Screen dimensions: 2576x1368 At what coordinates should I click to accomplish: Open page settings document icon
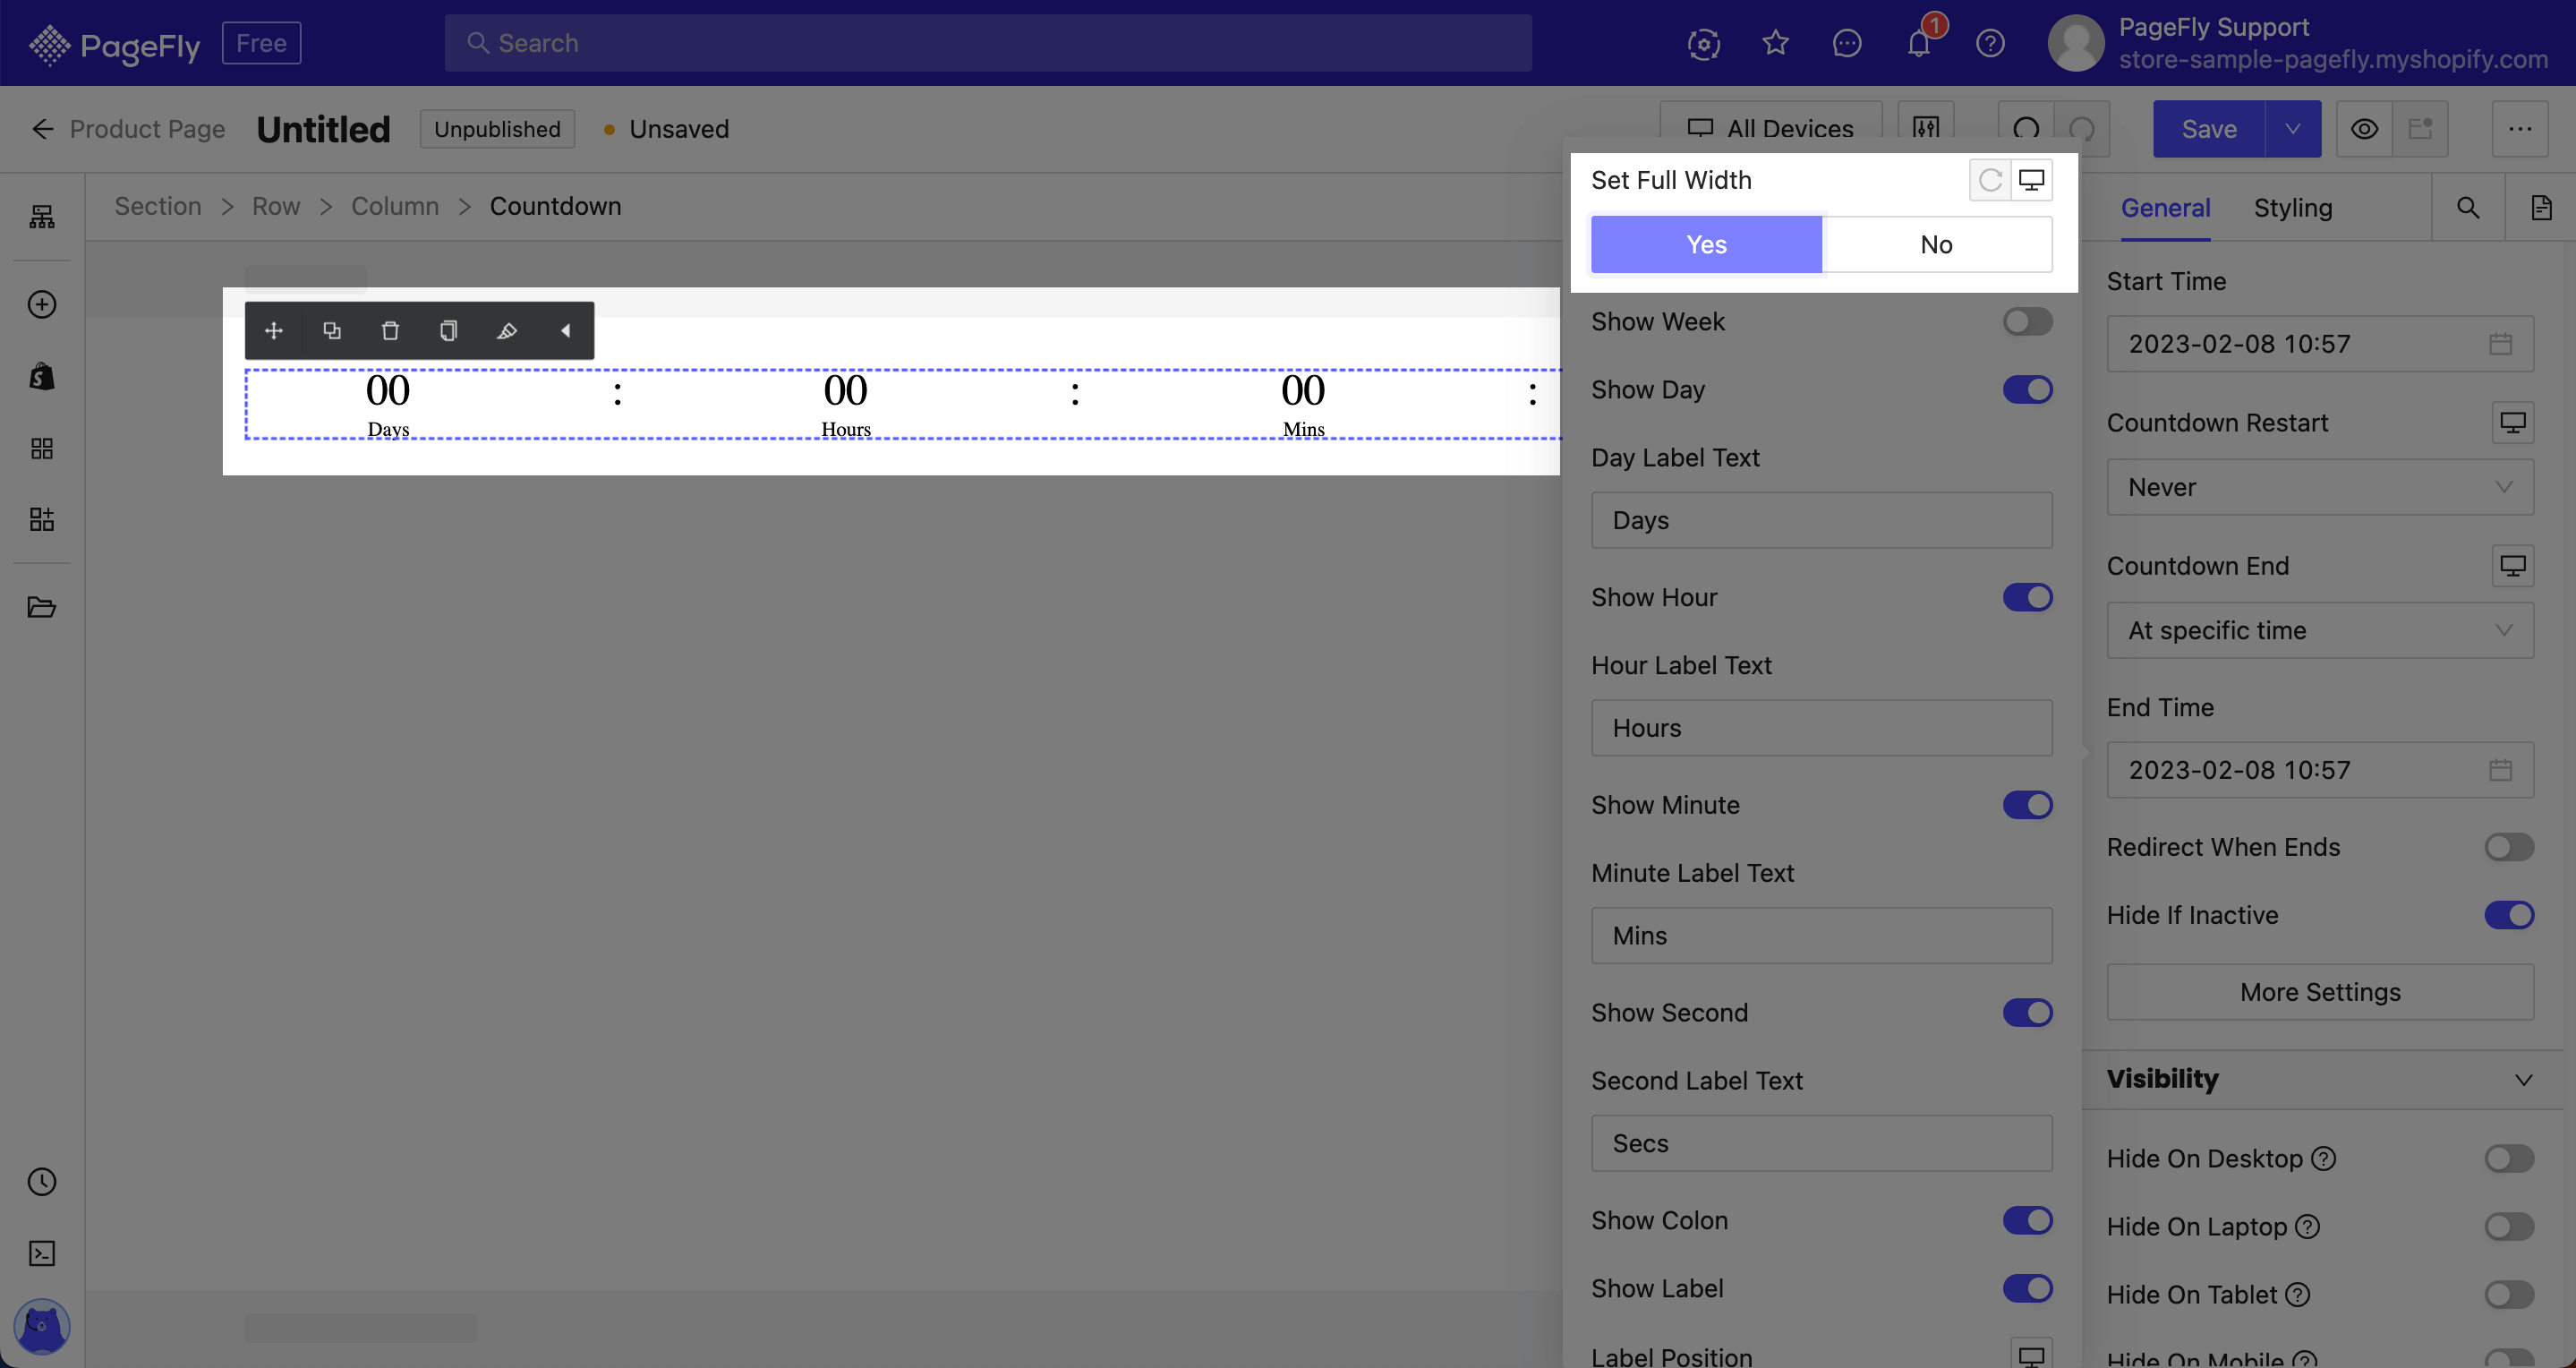click(2541, 208)
